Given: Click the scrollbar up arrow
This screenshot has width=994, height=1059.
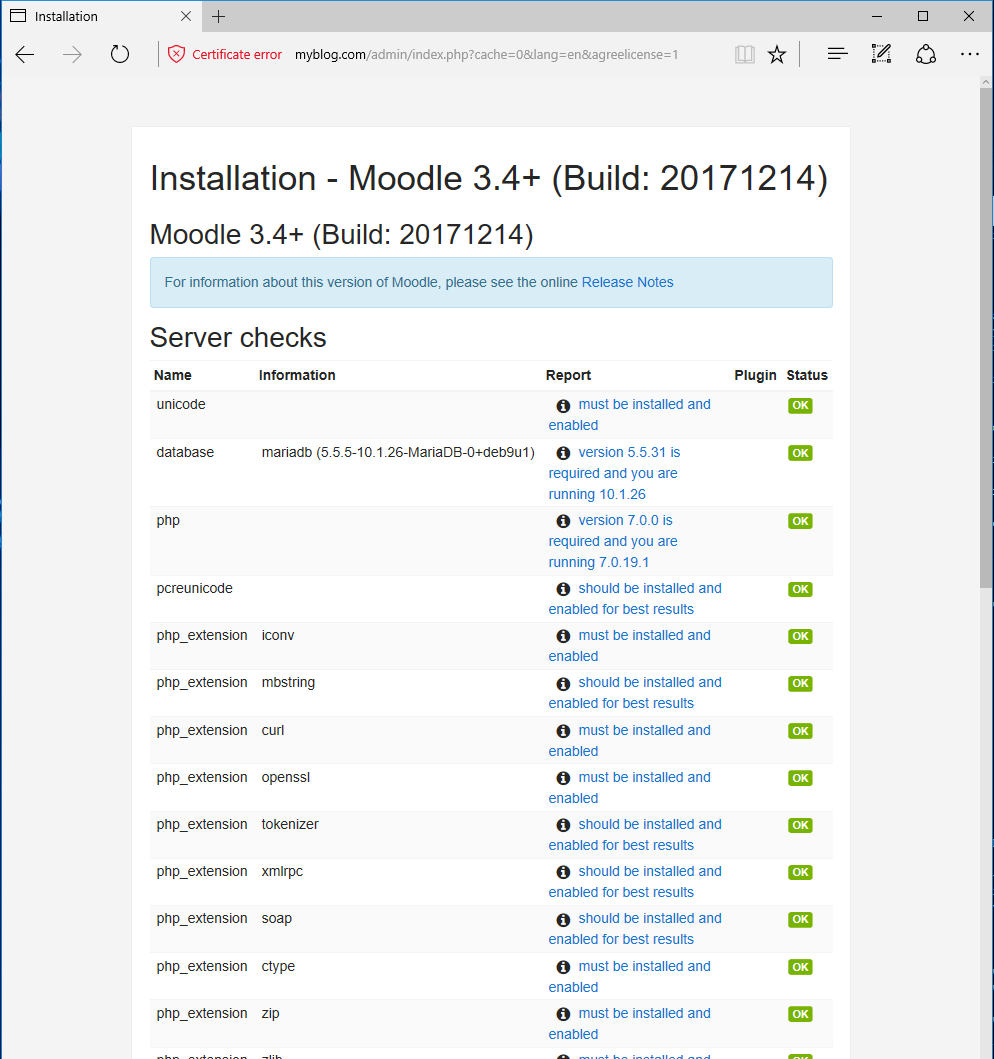Looking at the screenshot, I should coord(986,82).
